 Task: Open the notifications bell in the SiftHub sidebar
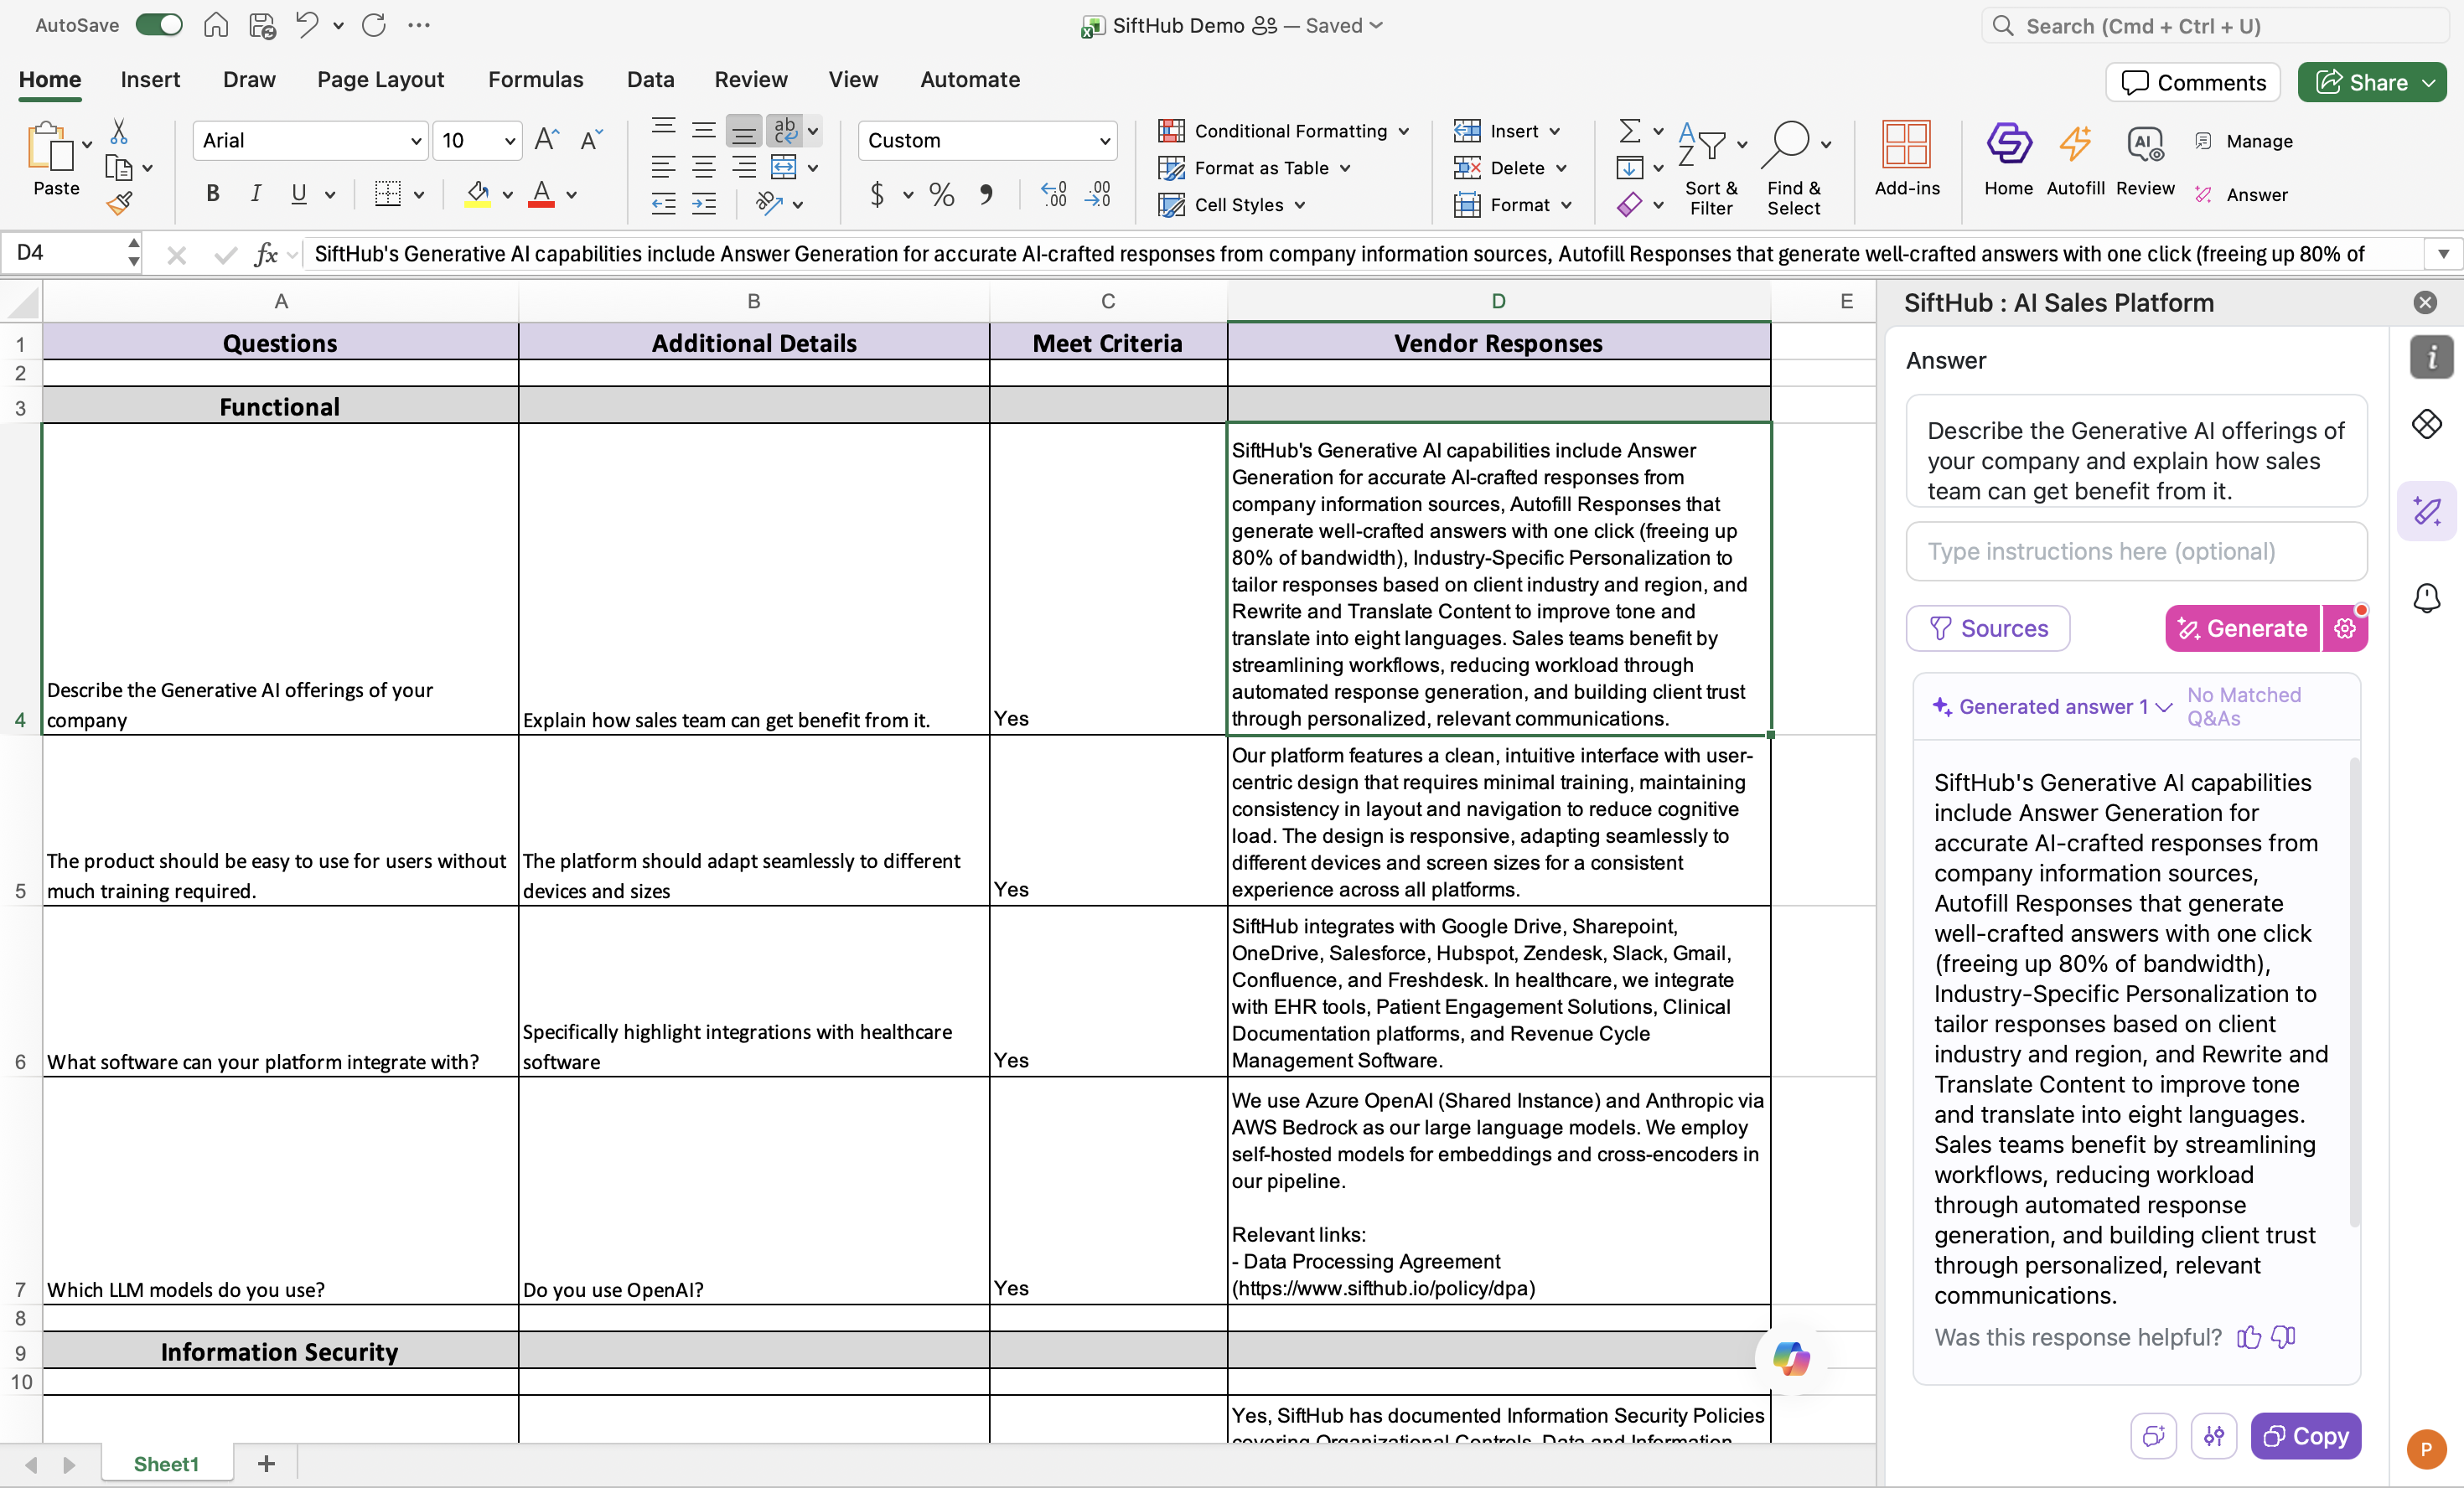2427,599
